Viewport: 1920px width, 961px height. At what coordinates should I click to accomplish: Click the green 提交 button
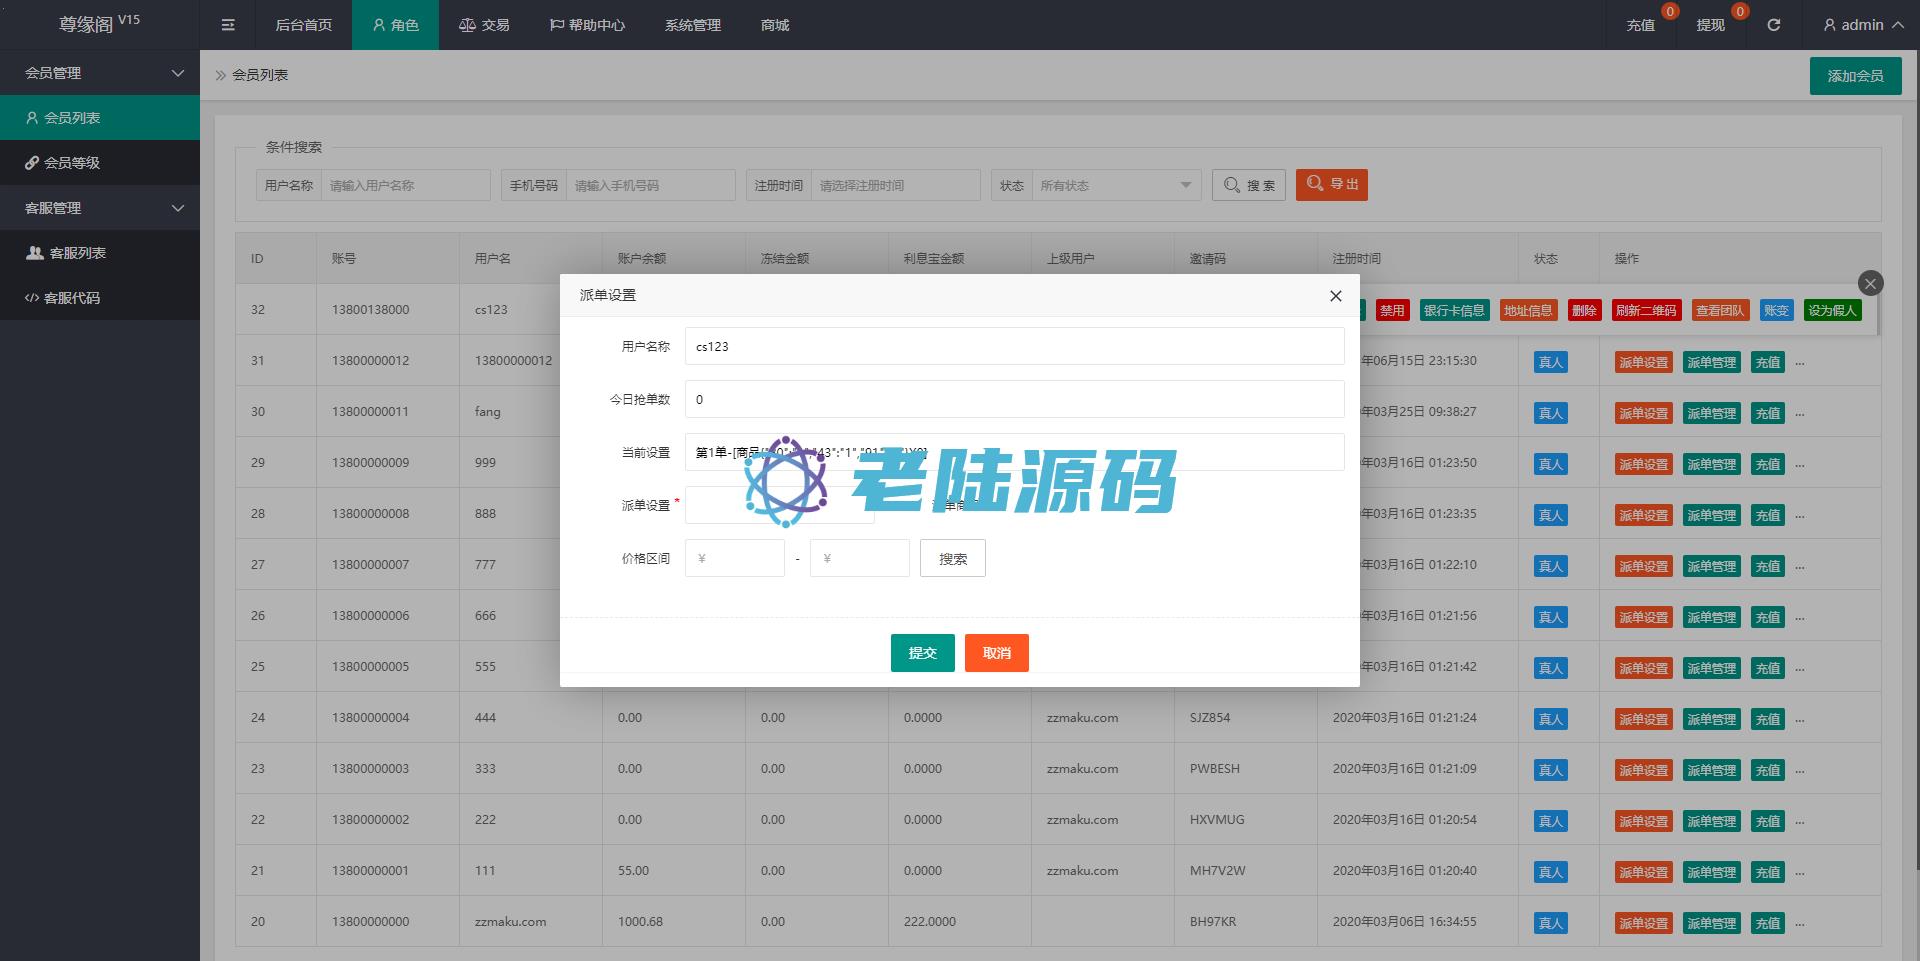coord(922,653)
